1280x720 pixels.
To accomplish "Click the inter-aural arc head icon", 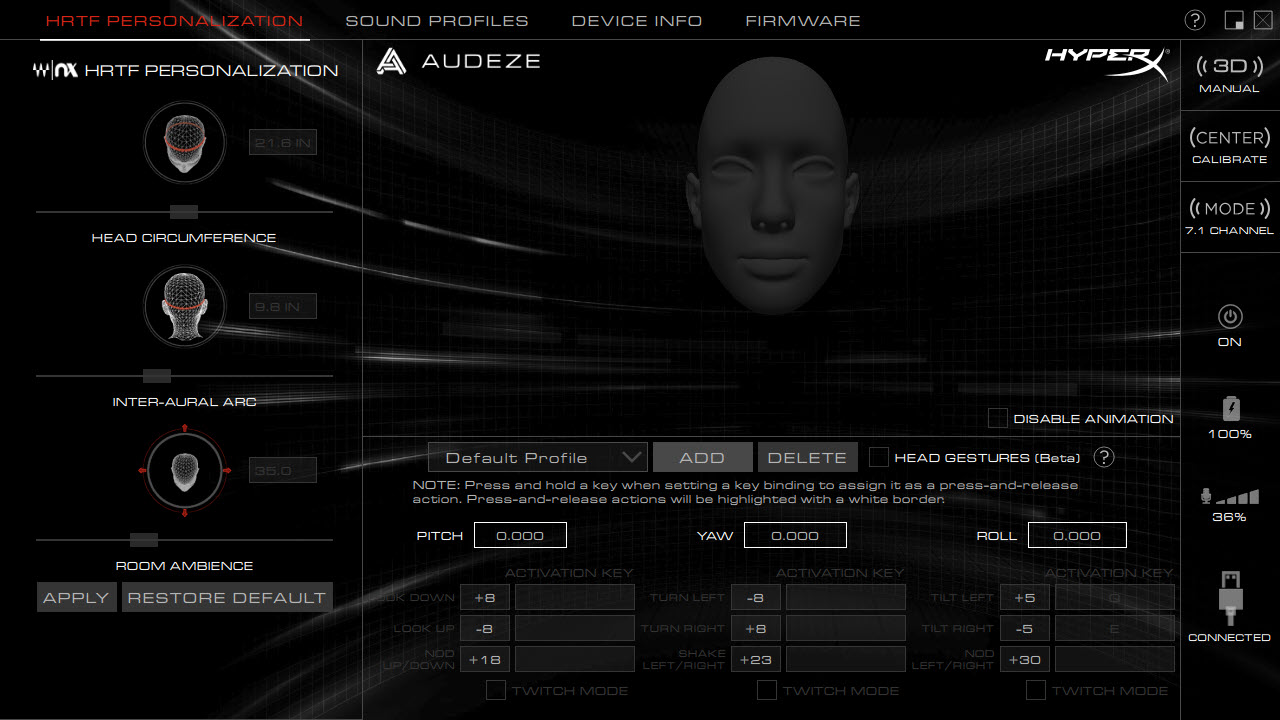I will (184, 305).
